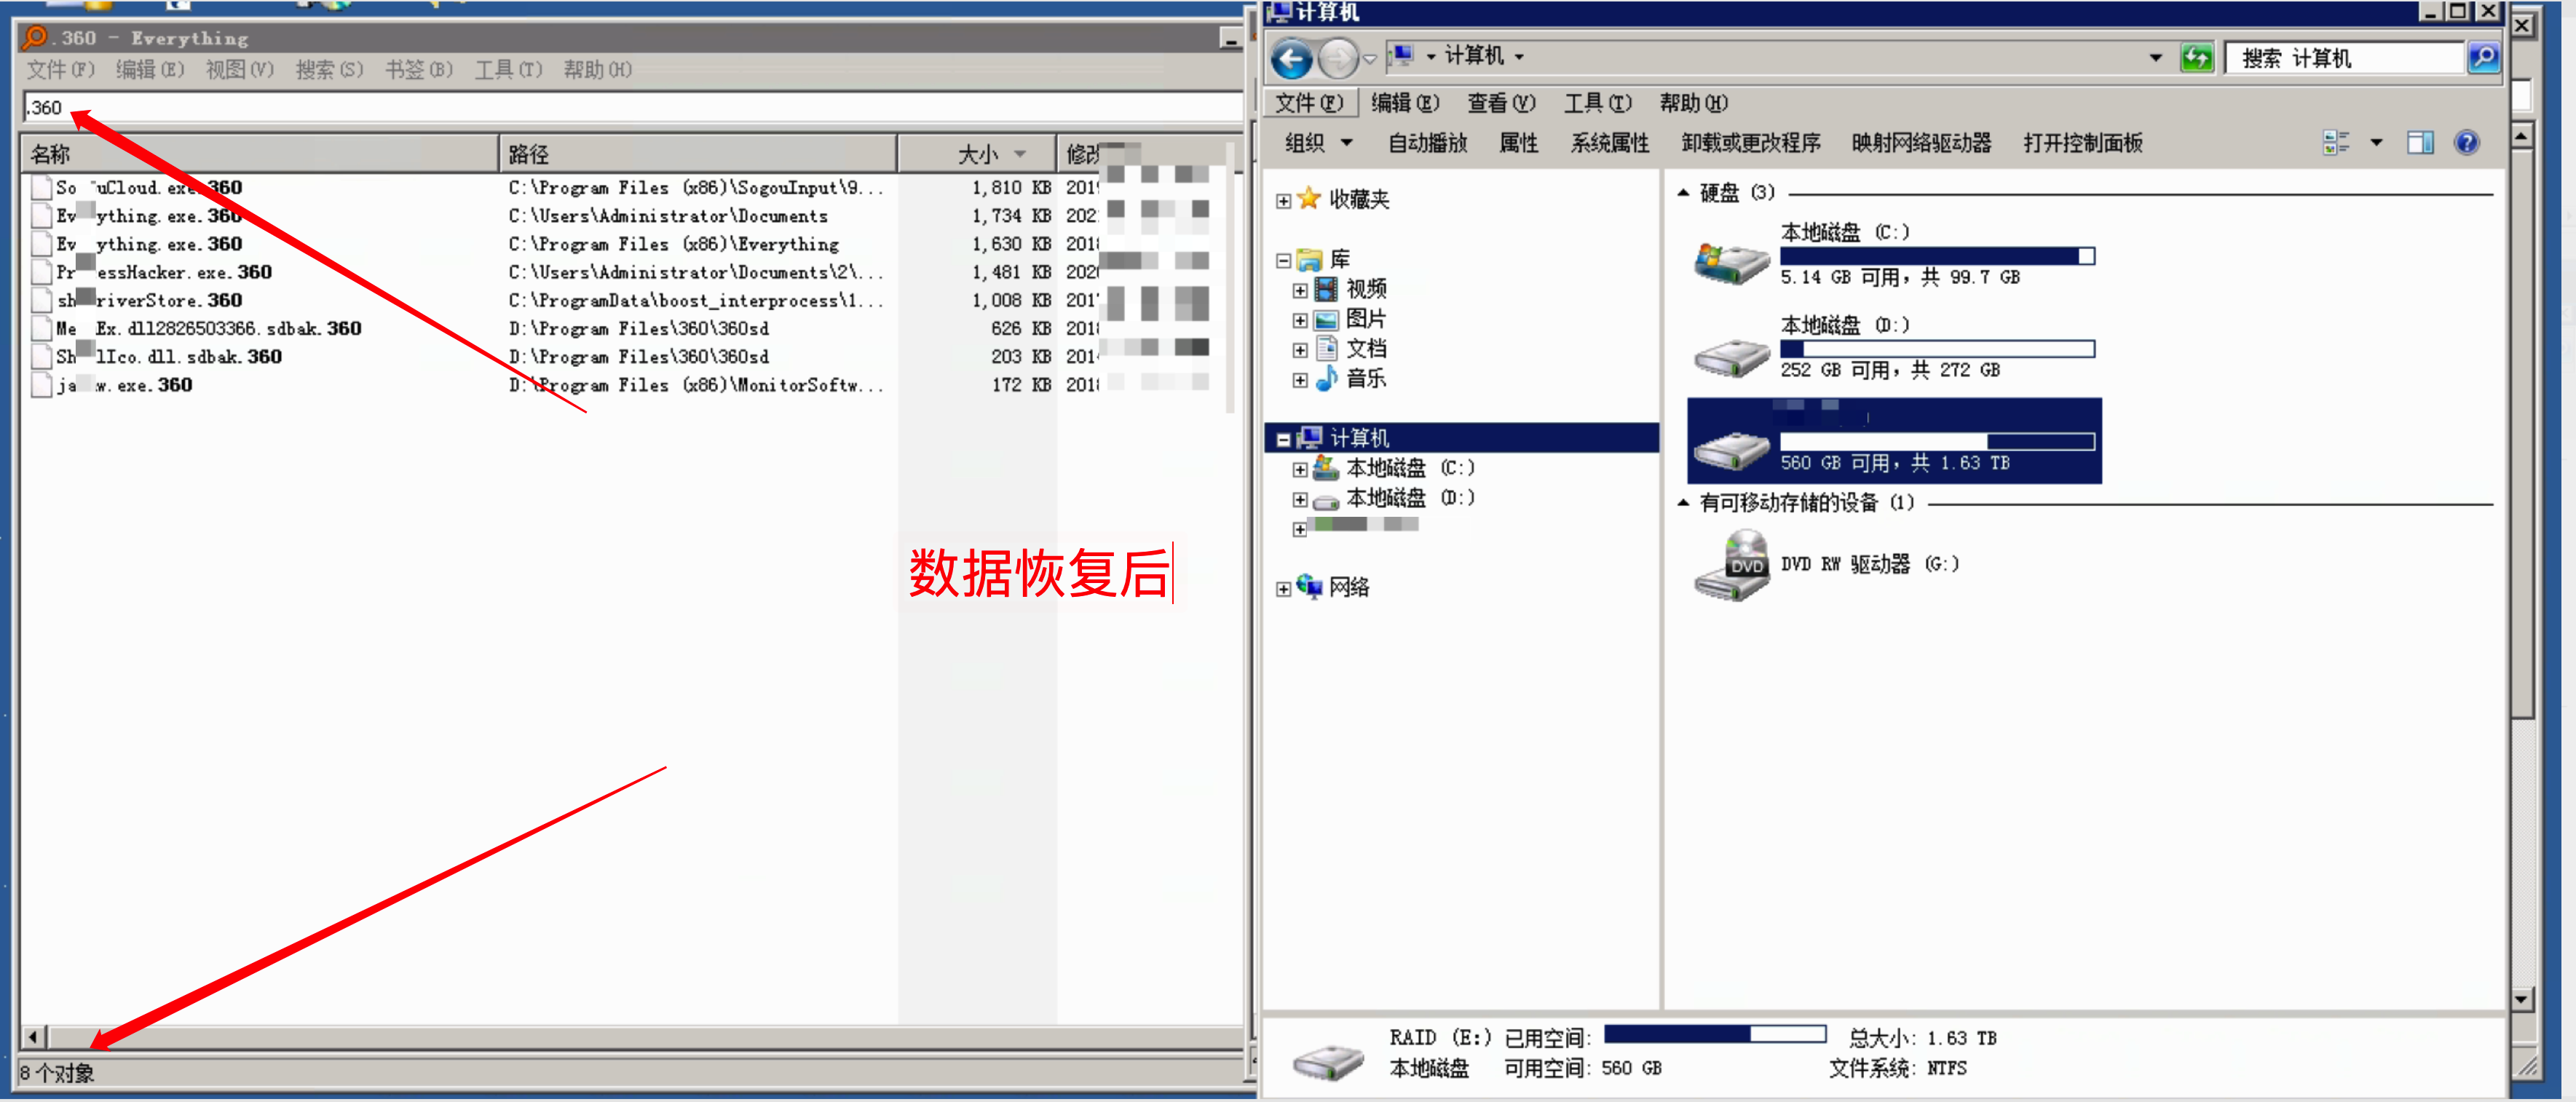The height and width of the screenshot is (1102, 2576).
Task: Open the 查看 menu in Explorer
Action: pos(1500,103)
